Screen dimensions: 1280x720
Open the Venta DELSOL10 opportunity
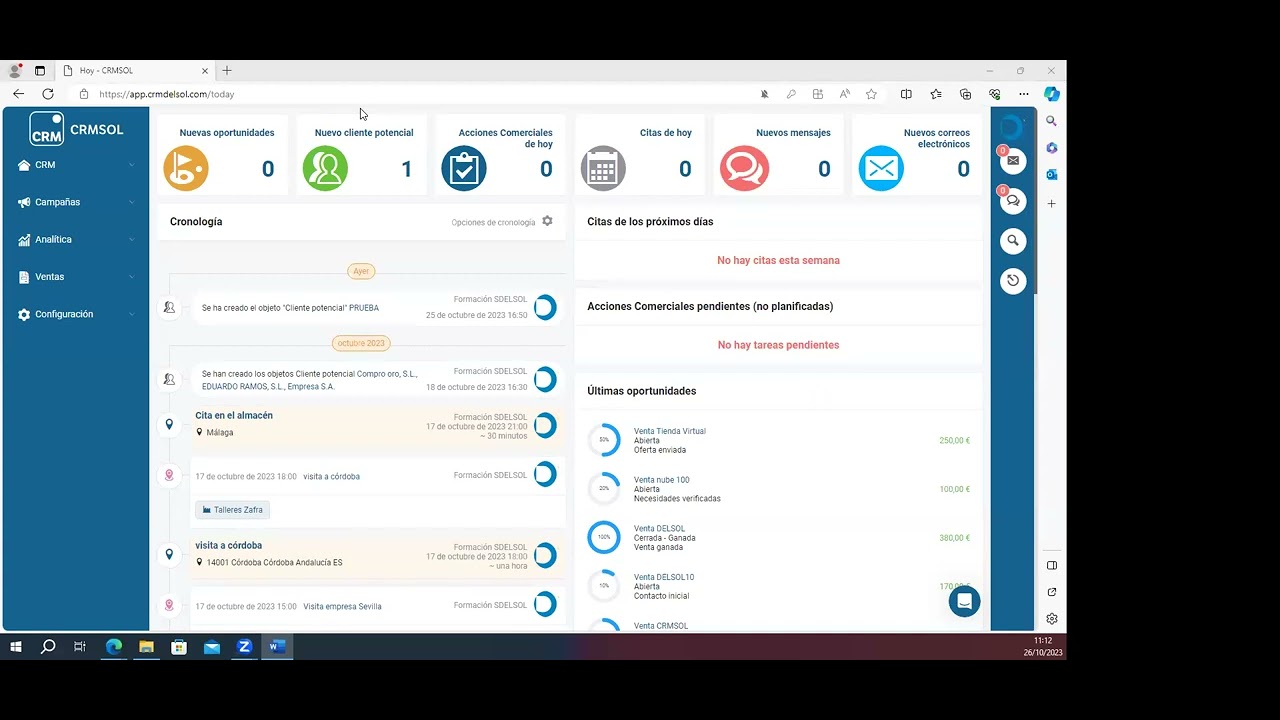664,577
